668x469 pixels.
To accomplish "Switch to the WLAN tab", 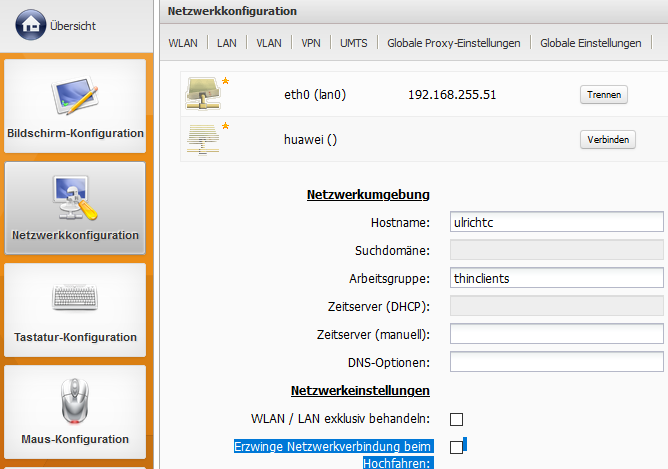I will pyautogui.click(x=183, y=44).
